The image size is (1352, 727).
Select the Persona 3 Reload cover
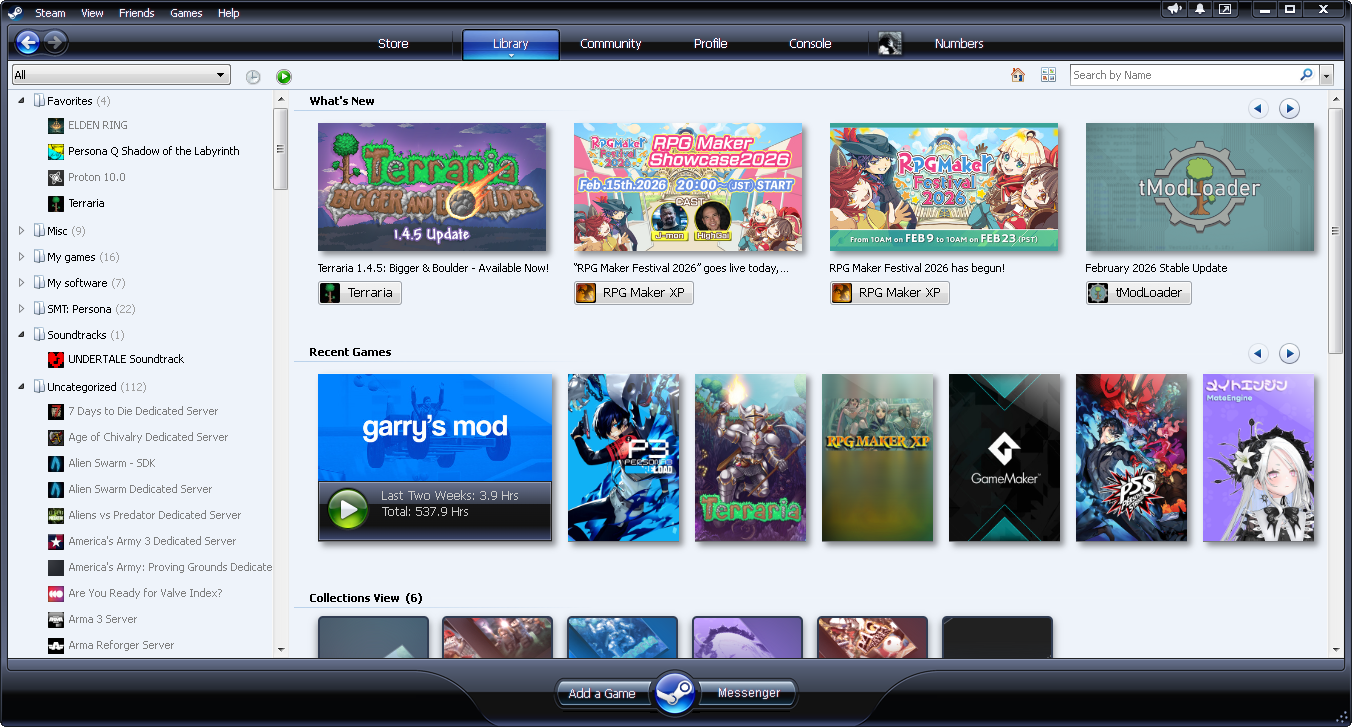pos(623,458)
